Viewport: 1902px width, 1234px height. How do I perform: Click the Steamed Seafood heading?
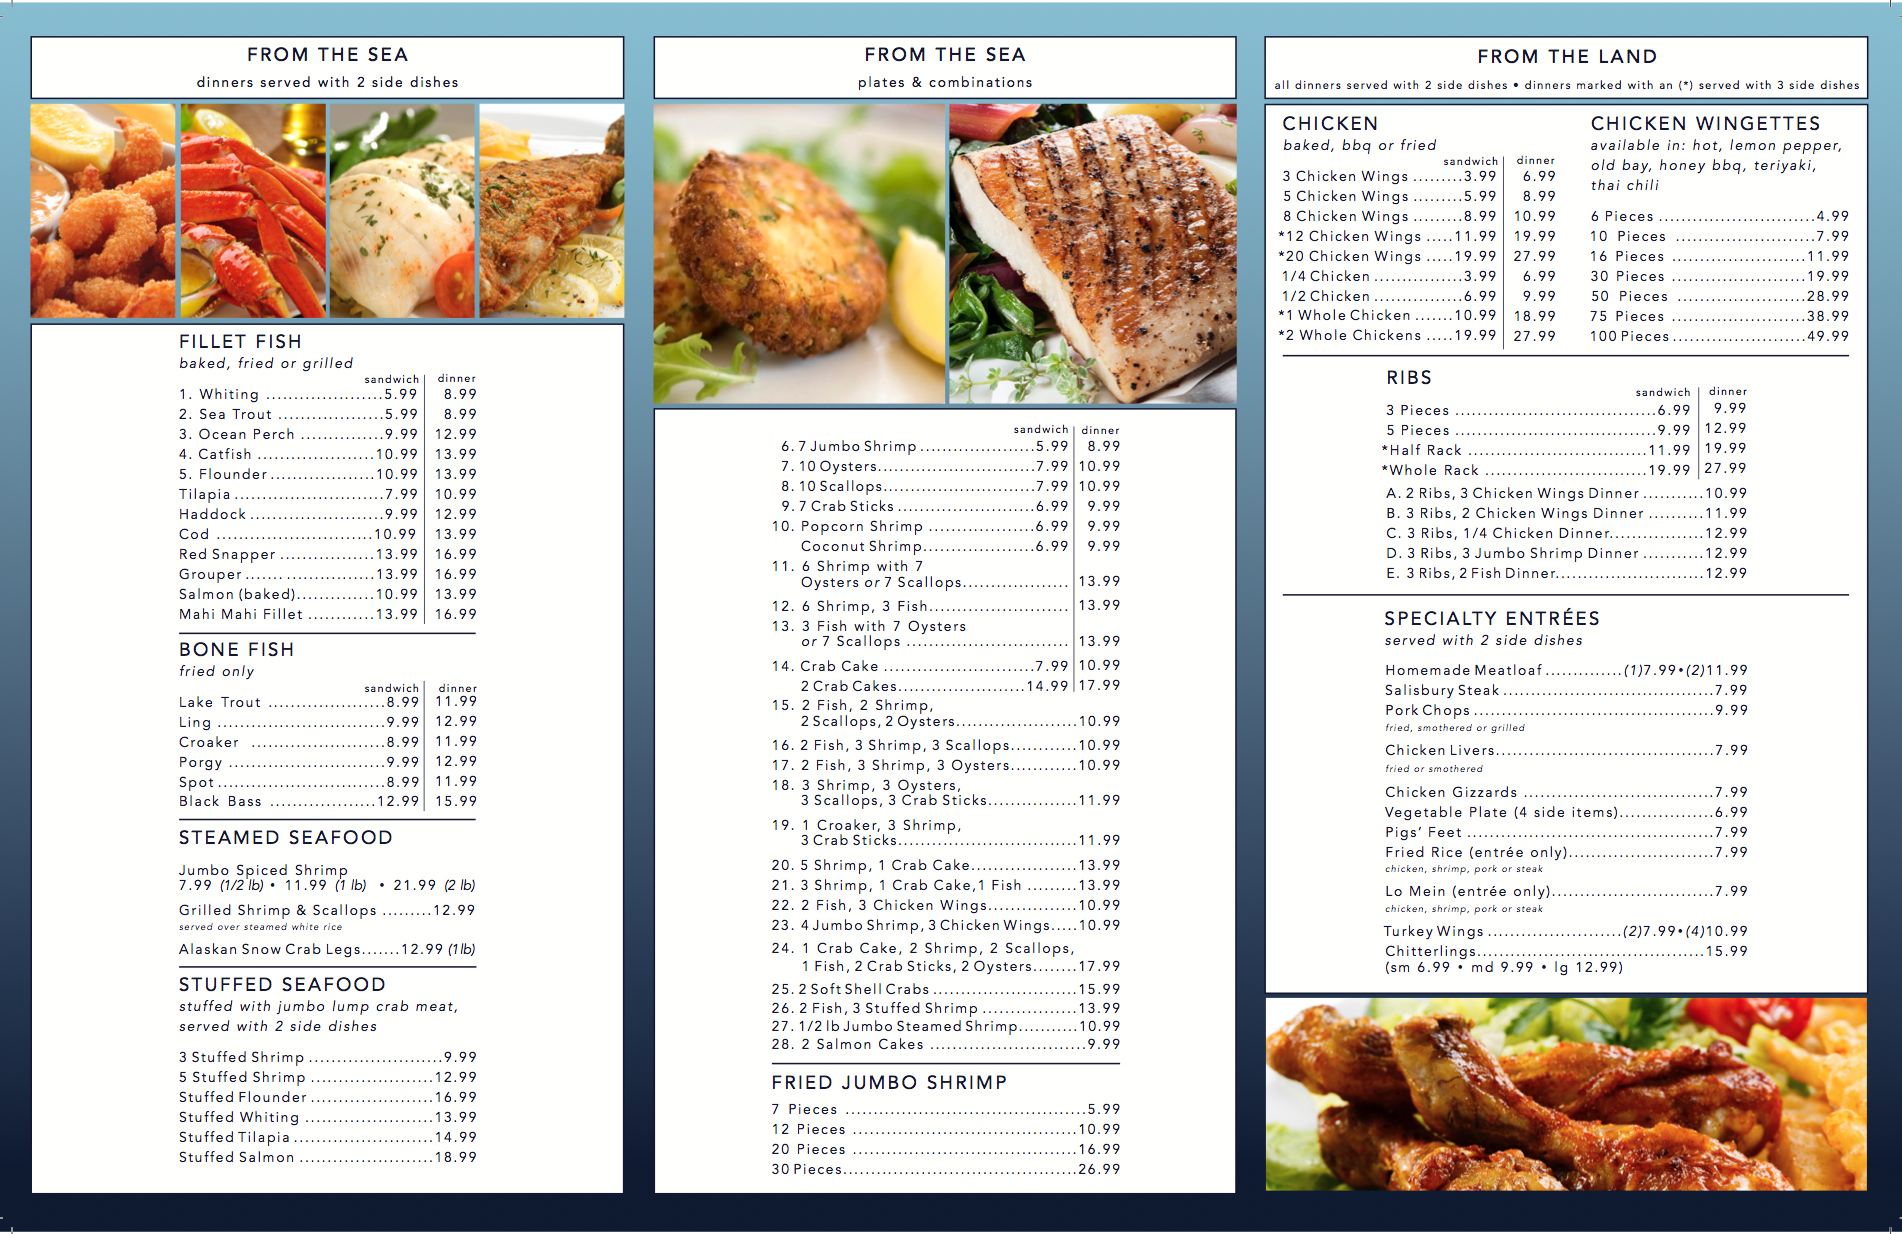tap(285, 838)
